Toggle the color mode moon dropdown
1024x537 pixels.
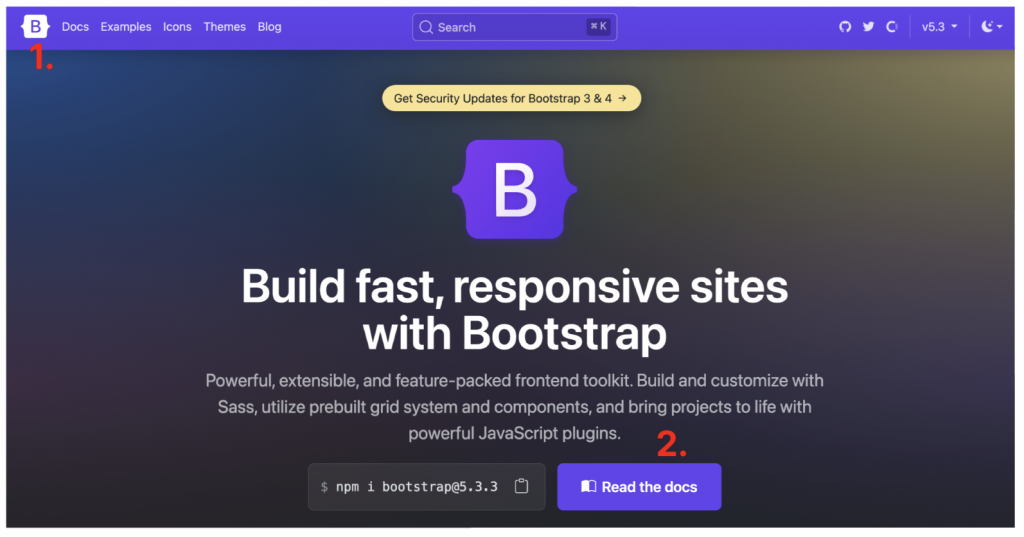[991, 27]
